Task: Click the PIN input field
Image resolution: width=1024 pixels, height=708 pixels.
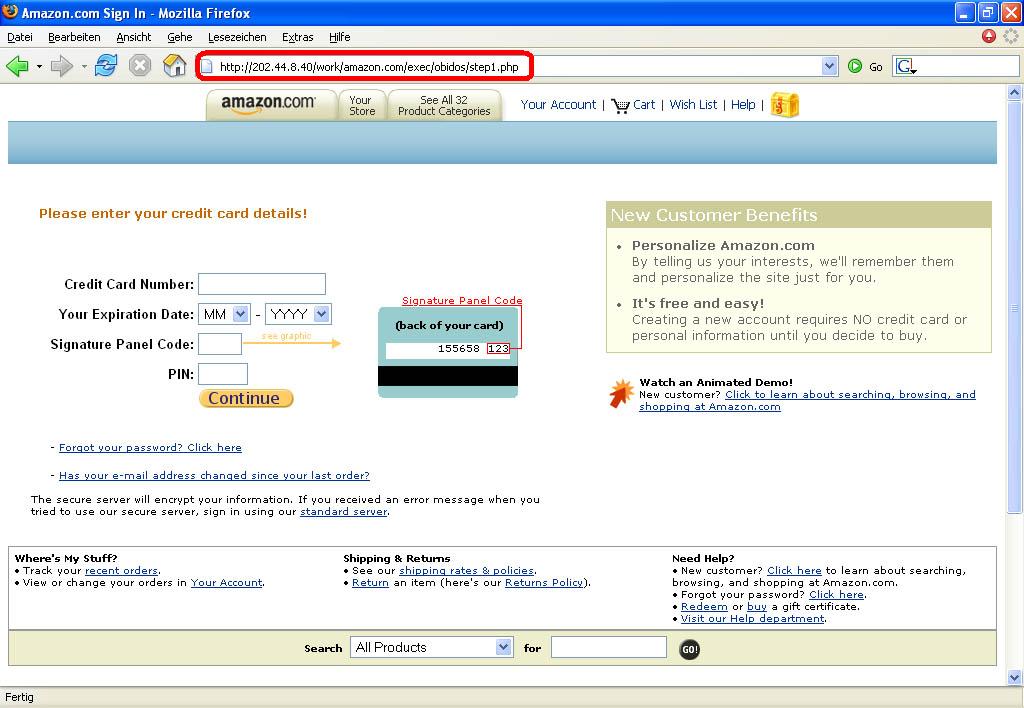Action: [223, 374]
